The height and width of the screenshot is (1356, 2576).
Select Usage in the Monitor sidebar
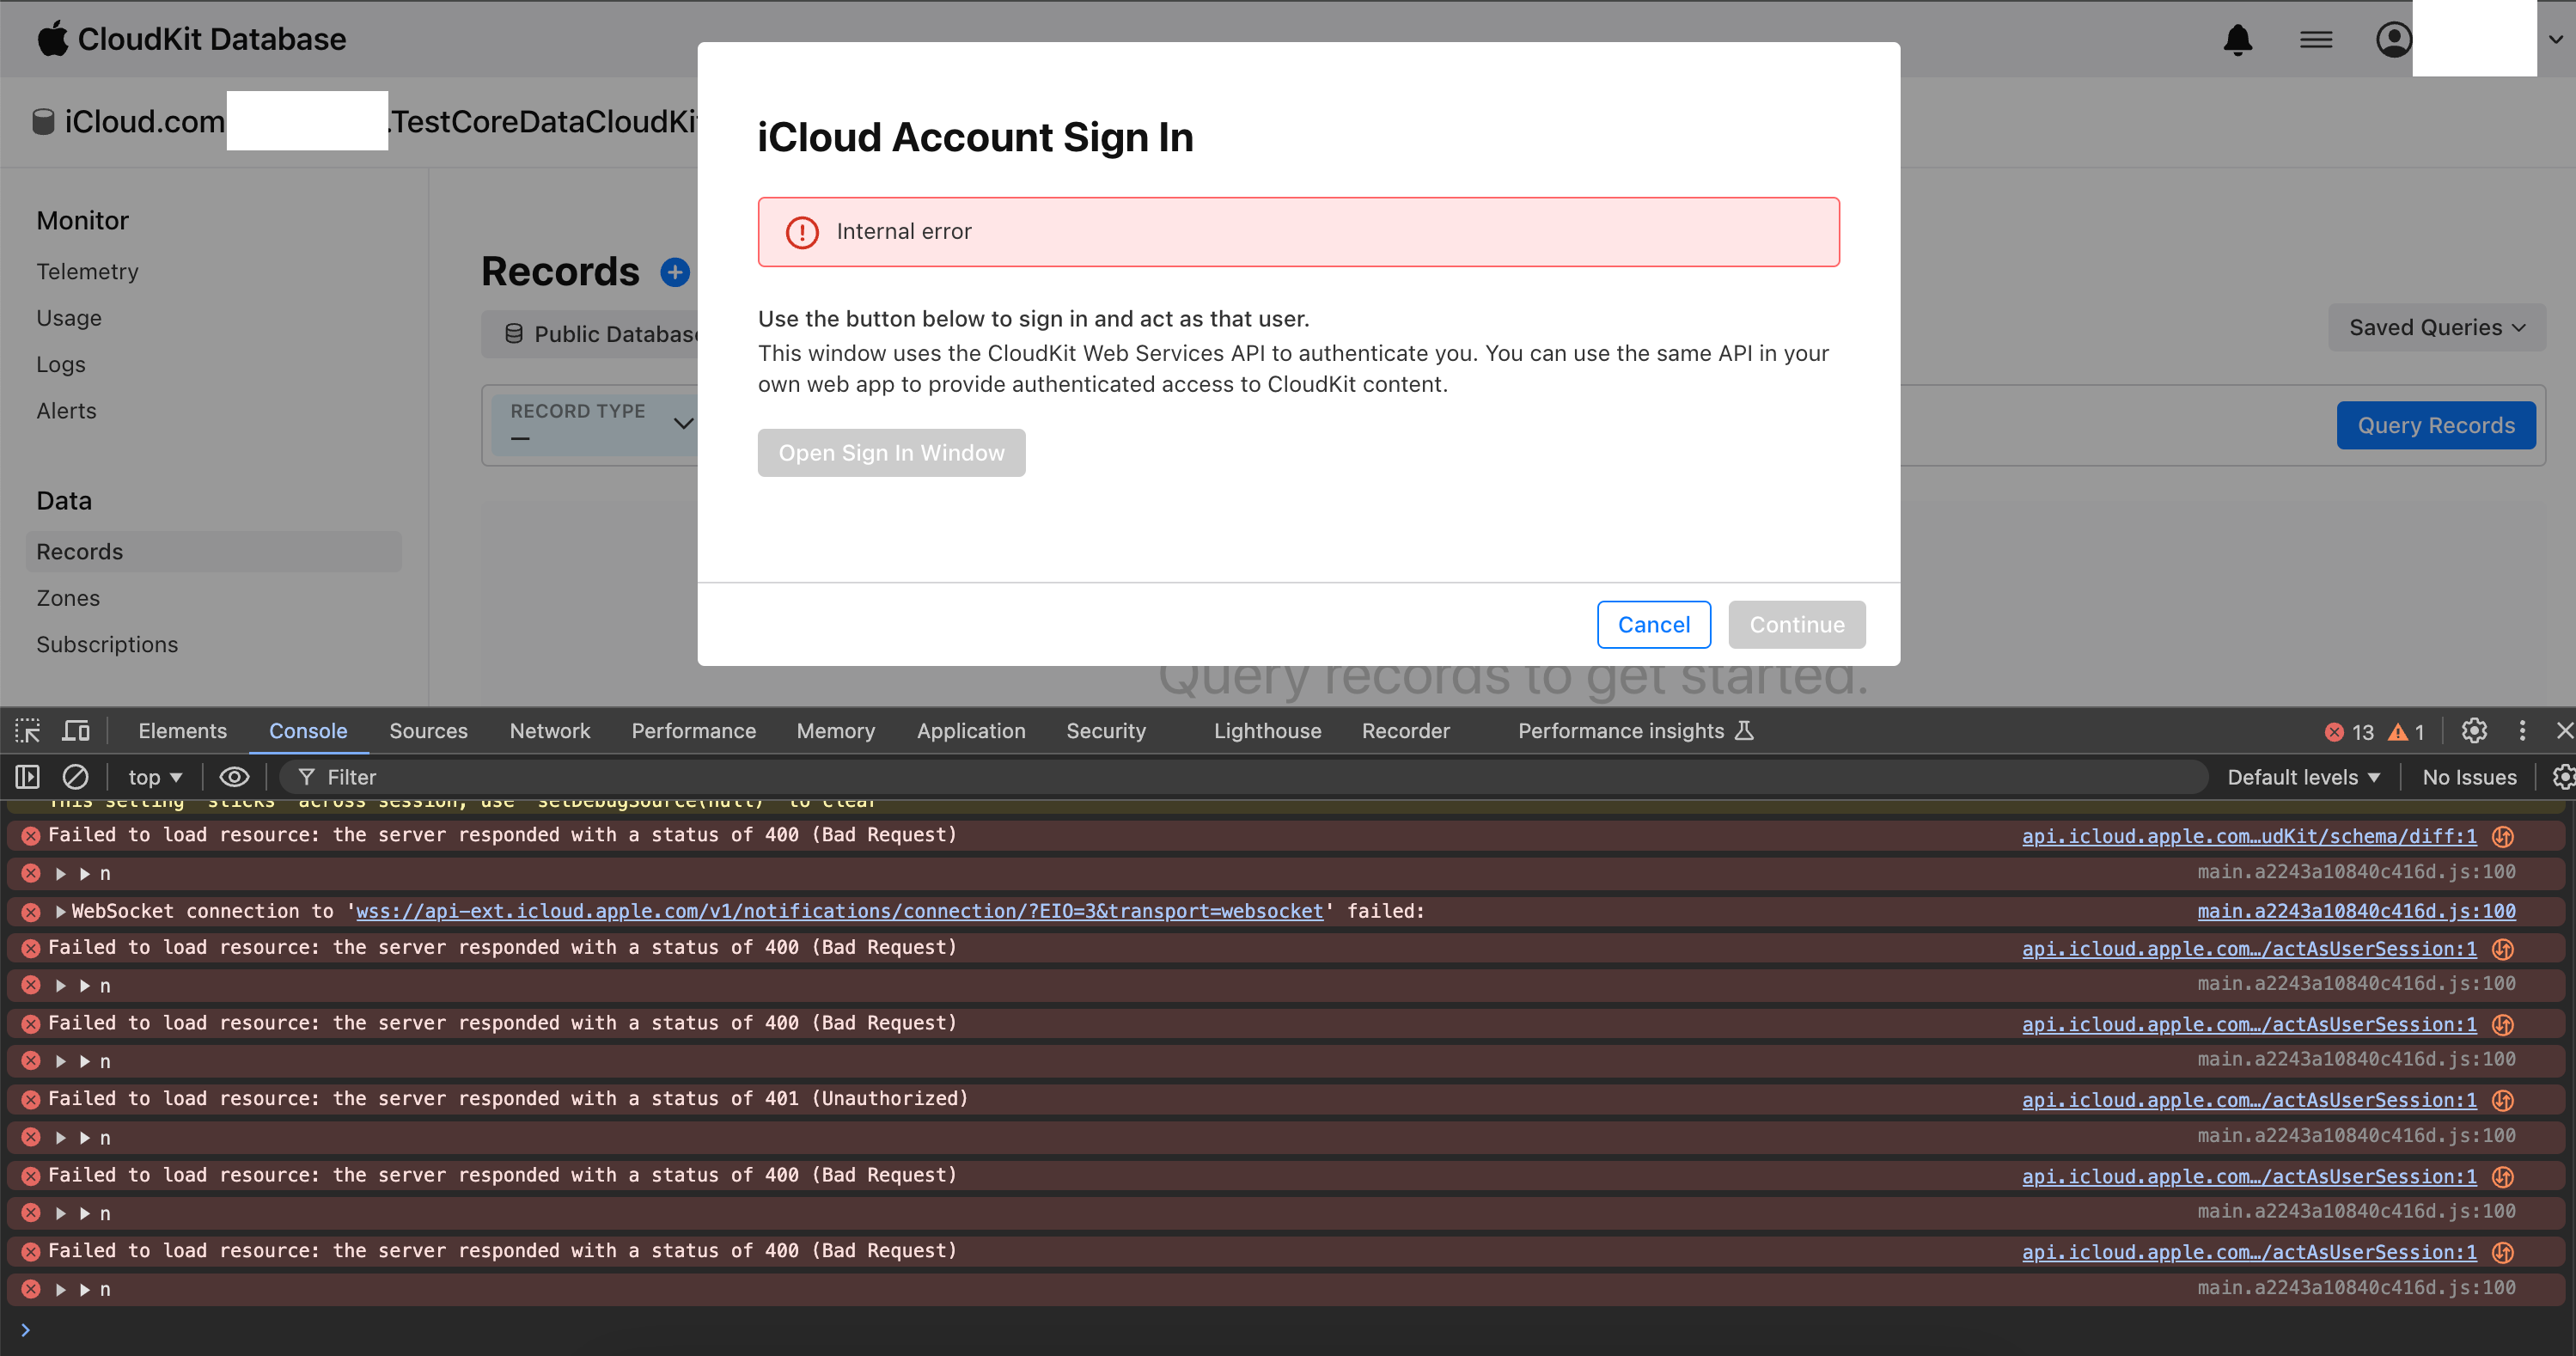69,318
